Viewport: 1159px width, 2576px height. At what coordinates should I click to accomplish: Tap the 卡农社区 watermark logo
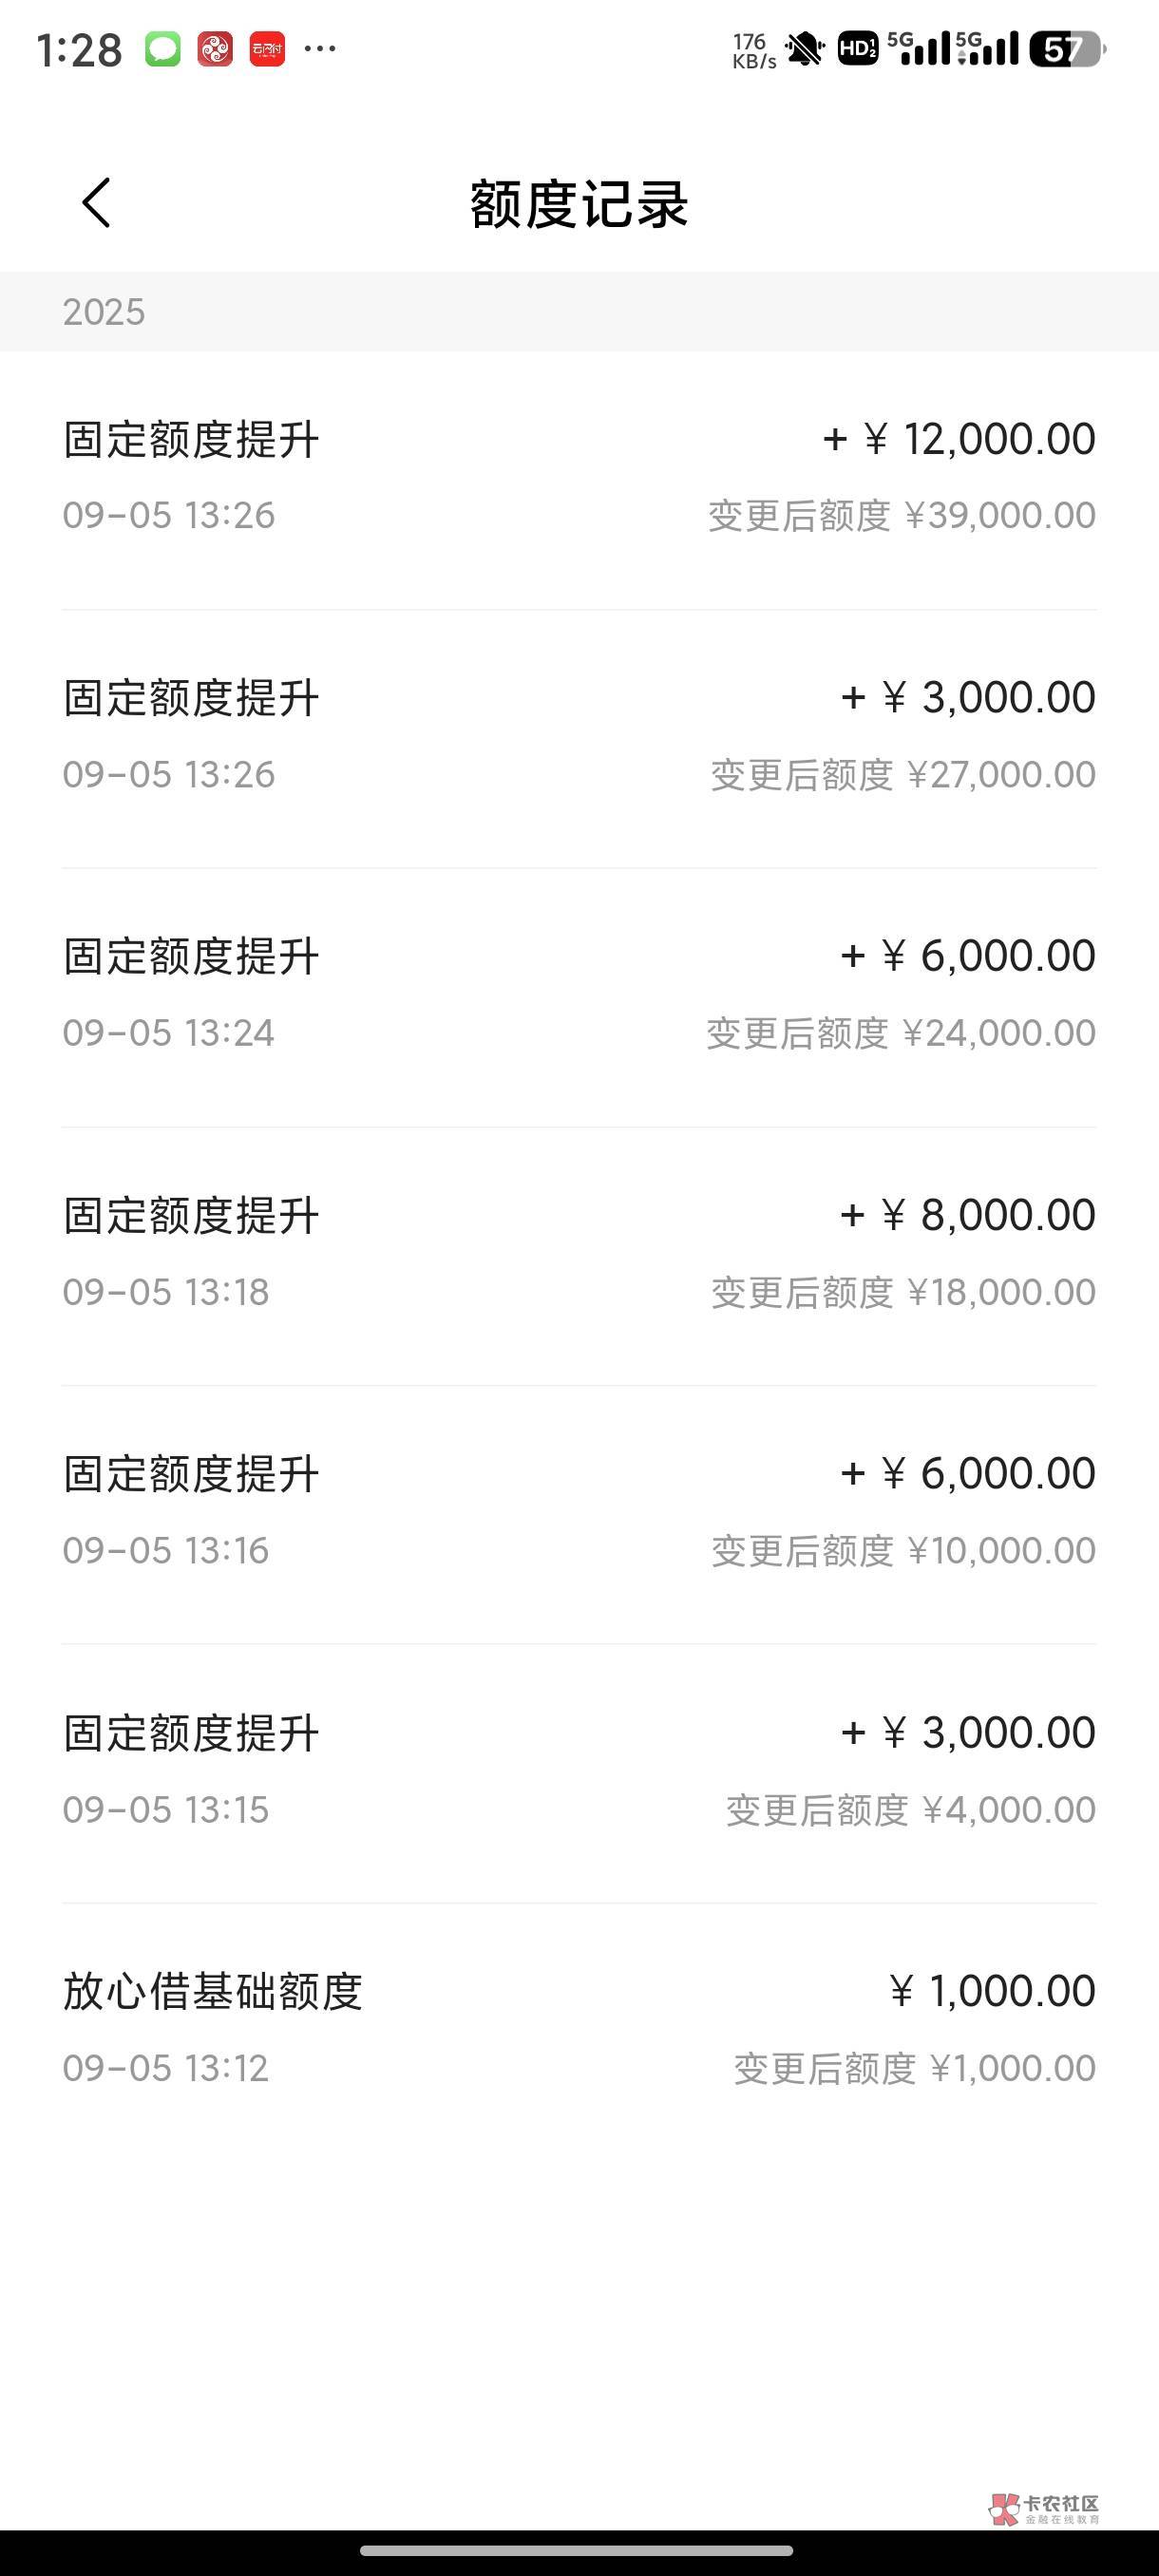[x=1044, y=2508]
